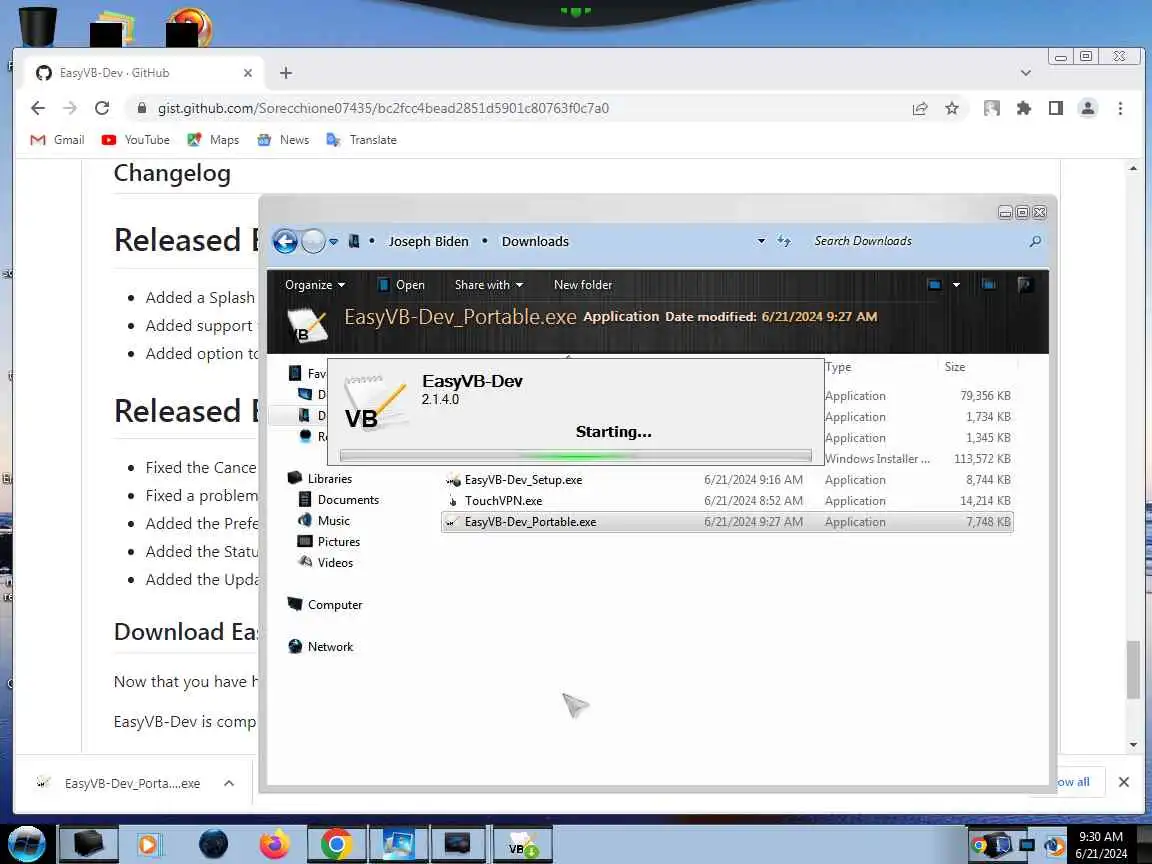Click the share page icon in address bar
Image resolution: width=1152 pixels, height=864 pixels.
(920, 108)
